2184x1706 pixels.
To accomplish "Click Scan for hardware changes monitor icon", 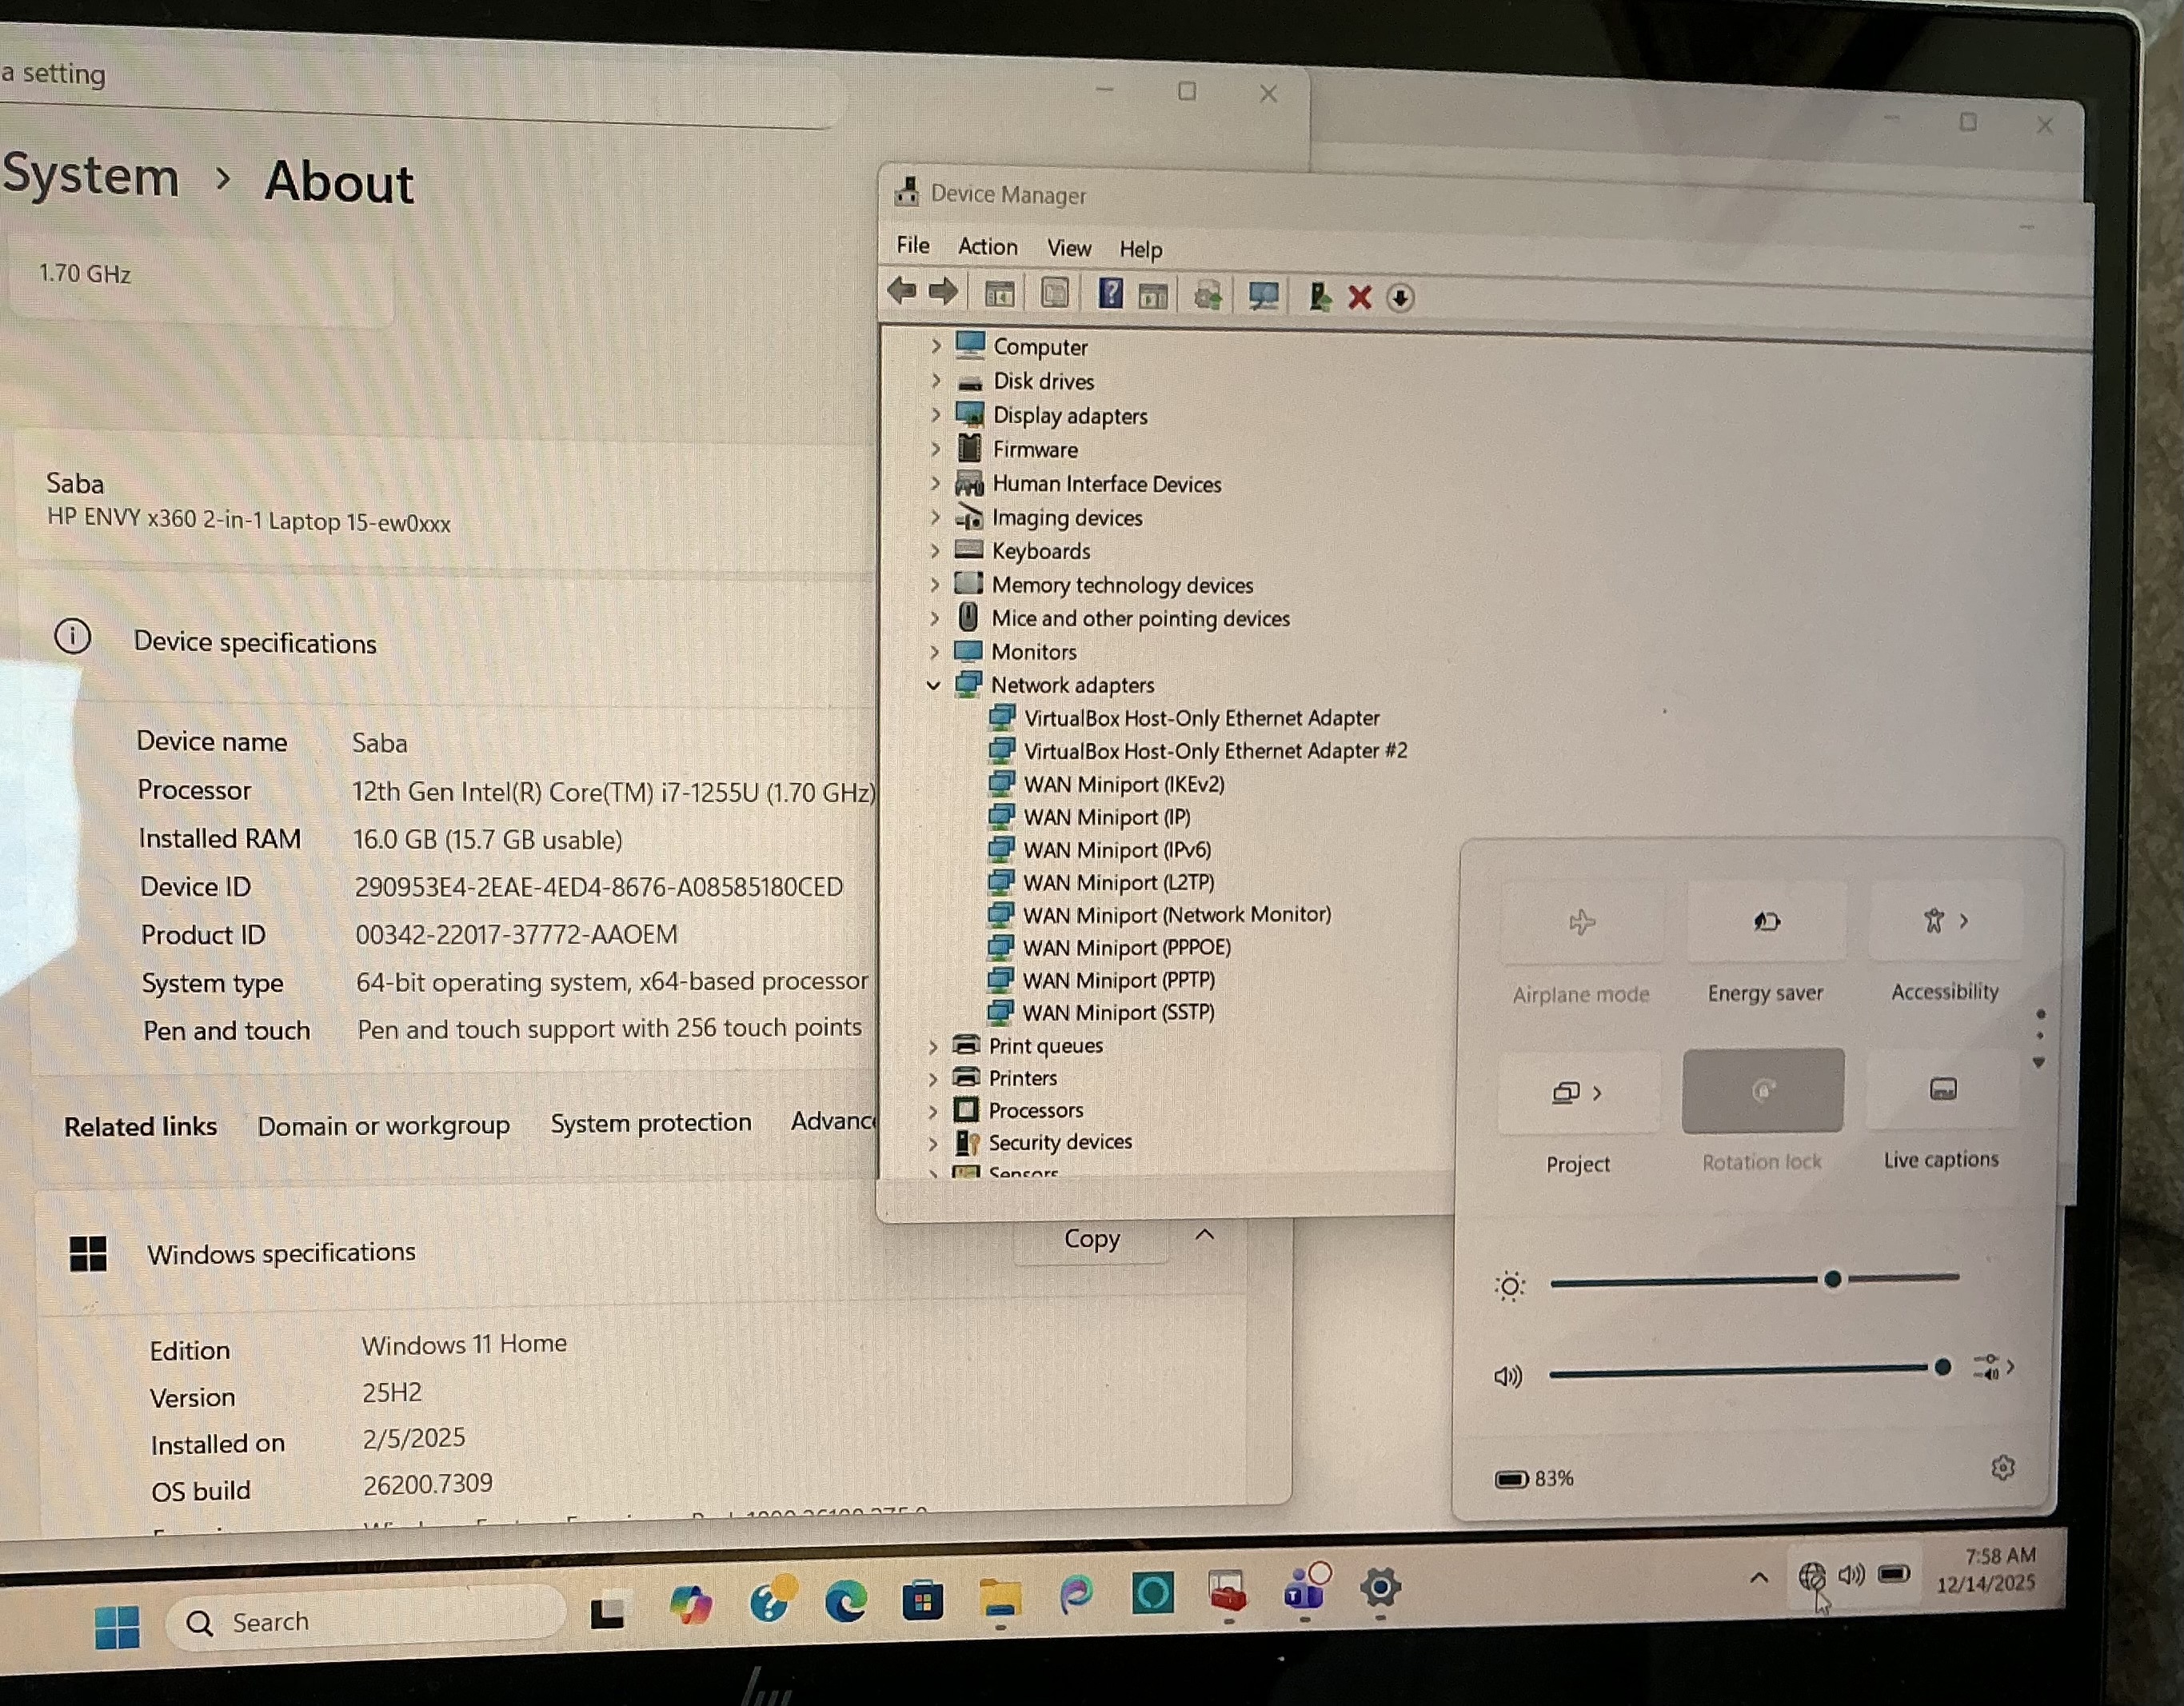I will pos(1264,296).
